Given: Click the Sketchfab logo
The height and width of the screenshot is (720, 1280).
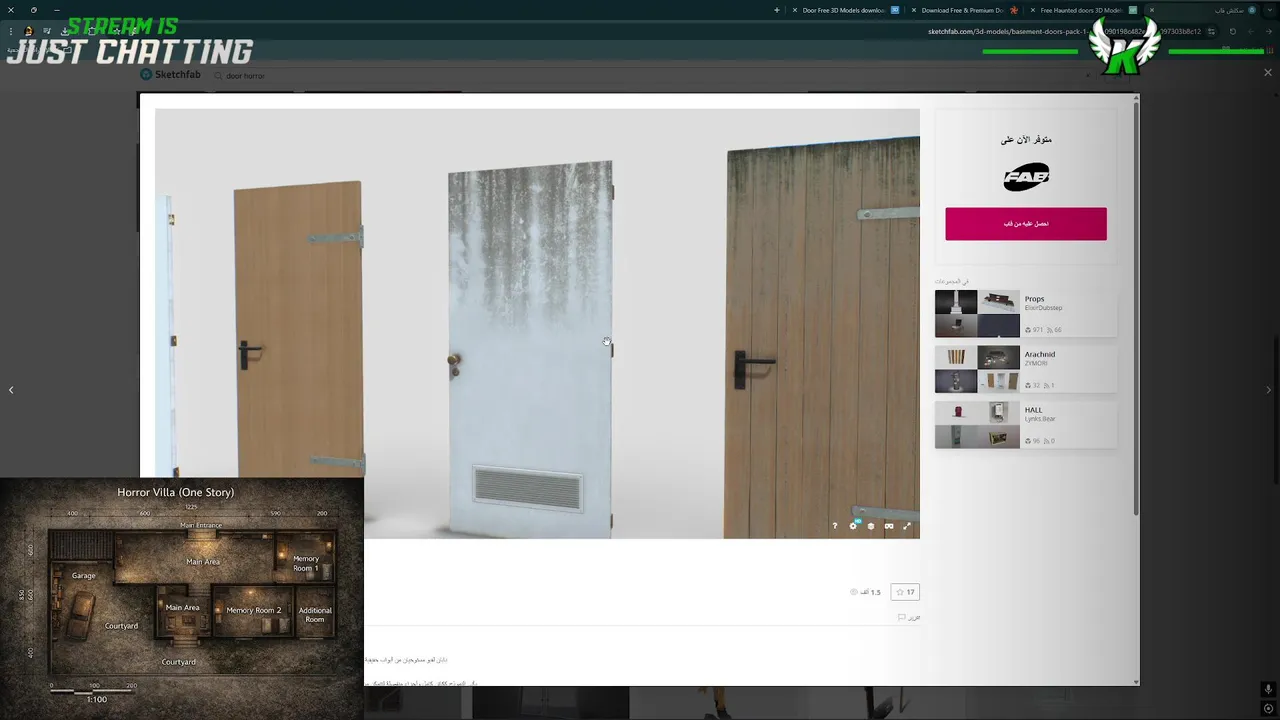Looking at the screenshot, I should click(171, 75).
